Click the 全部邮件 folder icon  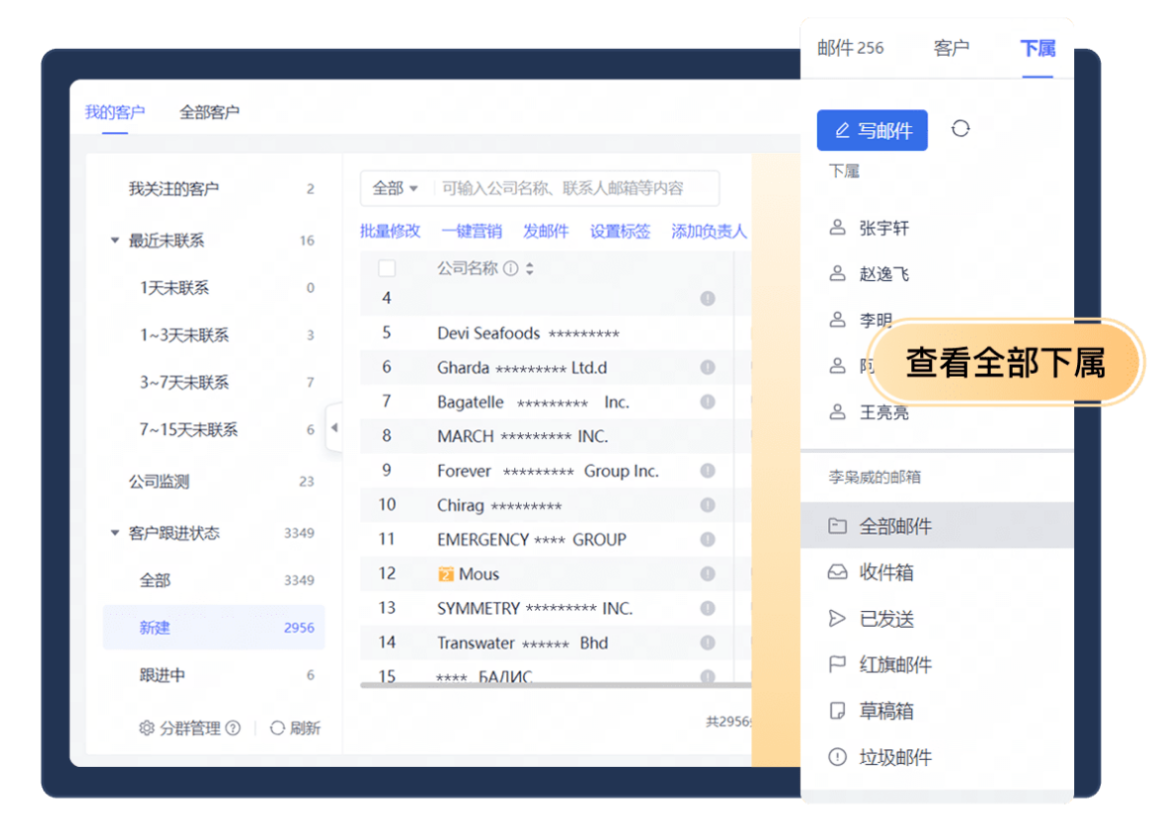(838, 525)
